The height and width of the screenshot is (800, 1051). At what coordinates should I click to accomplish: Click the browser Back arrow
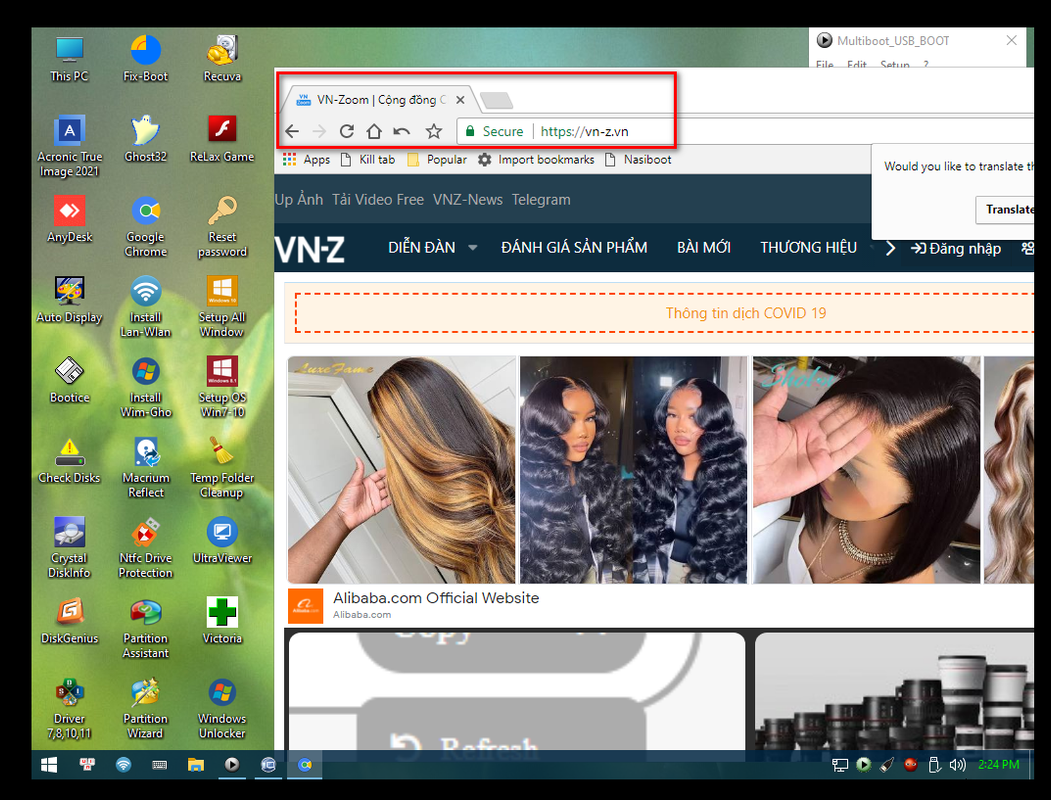pos(292,131)
